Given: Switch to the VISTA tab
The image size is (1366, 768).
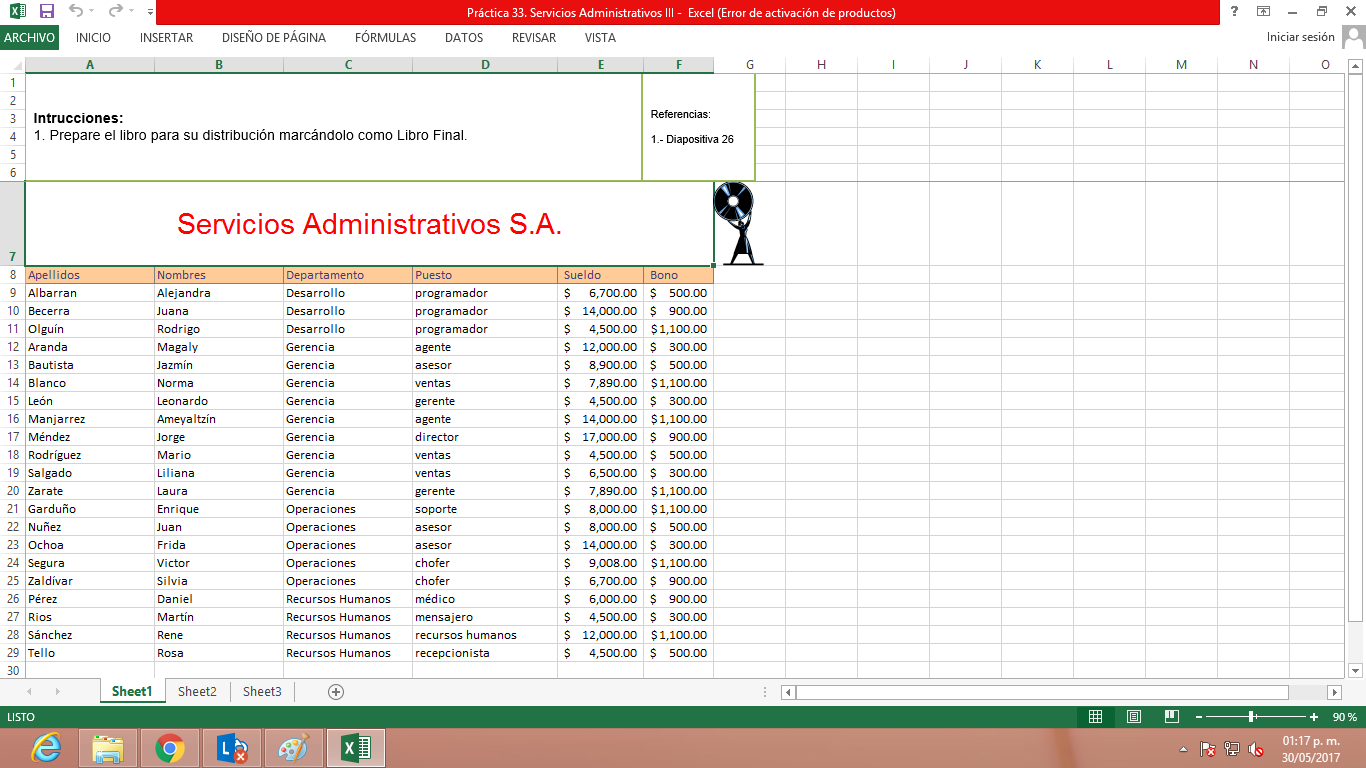Looking at the screenshot, I should point(600,37).
